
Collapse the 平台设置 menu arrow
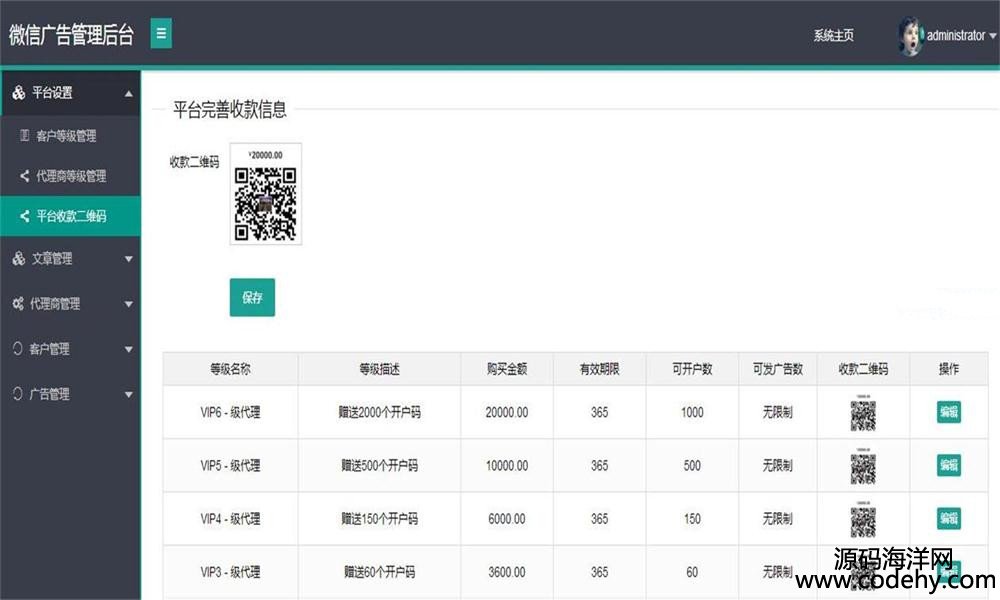128,94
